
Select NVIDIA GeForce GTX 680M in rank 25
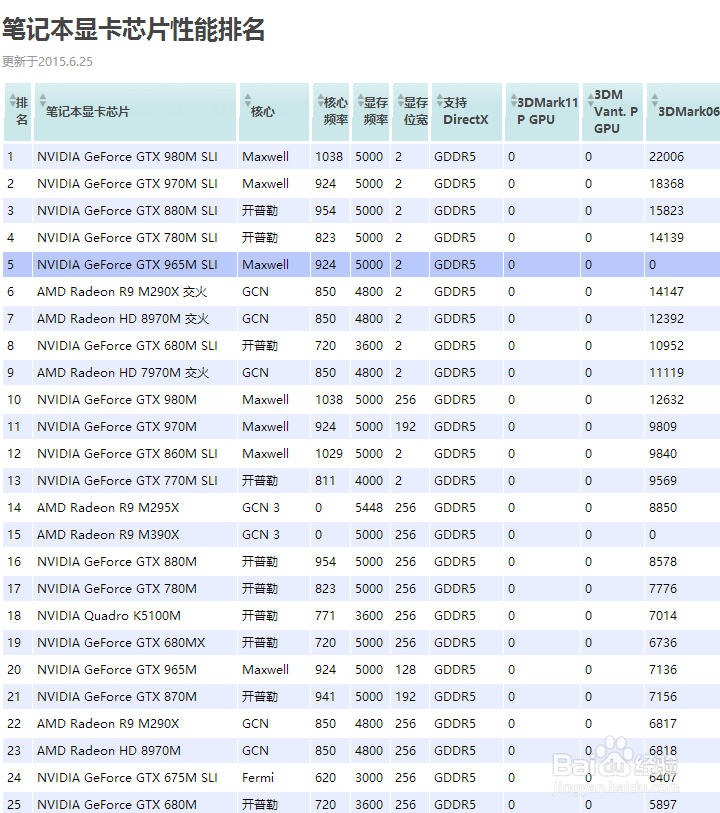(117, 804)
